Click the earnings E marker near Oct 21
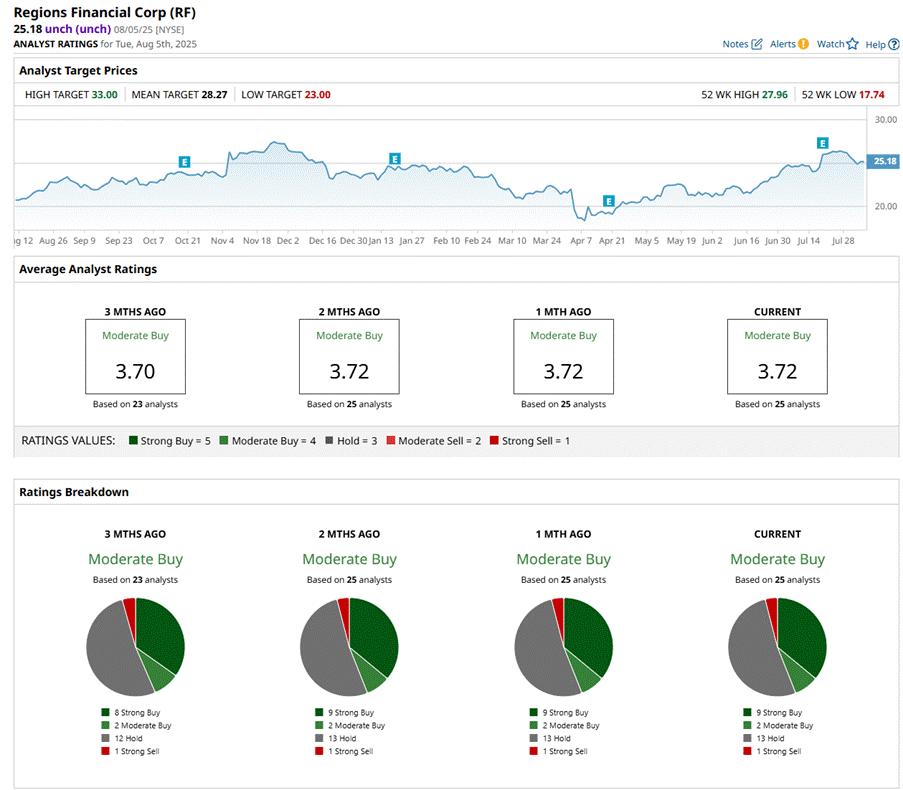This screenshot has width=903, height=790. 184,162
